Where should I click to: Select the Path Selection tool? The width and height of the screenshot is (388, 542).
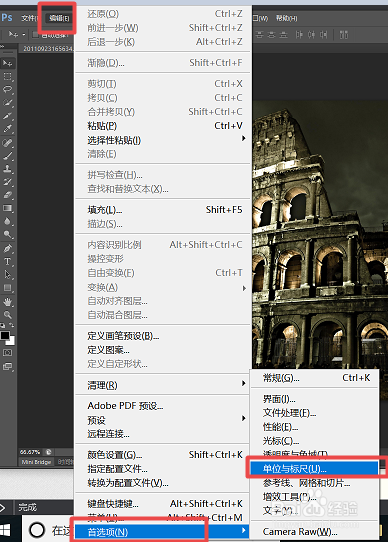tap(7, 274)
